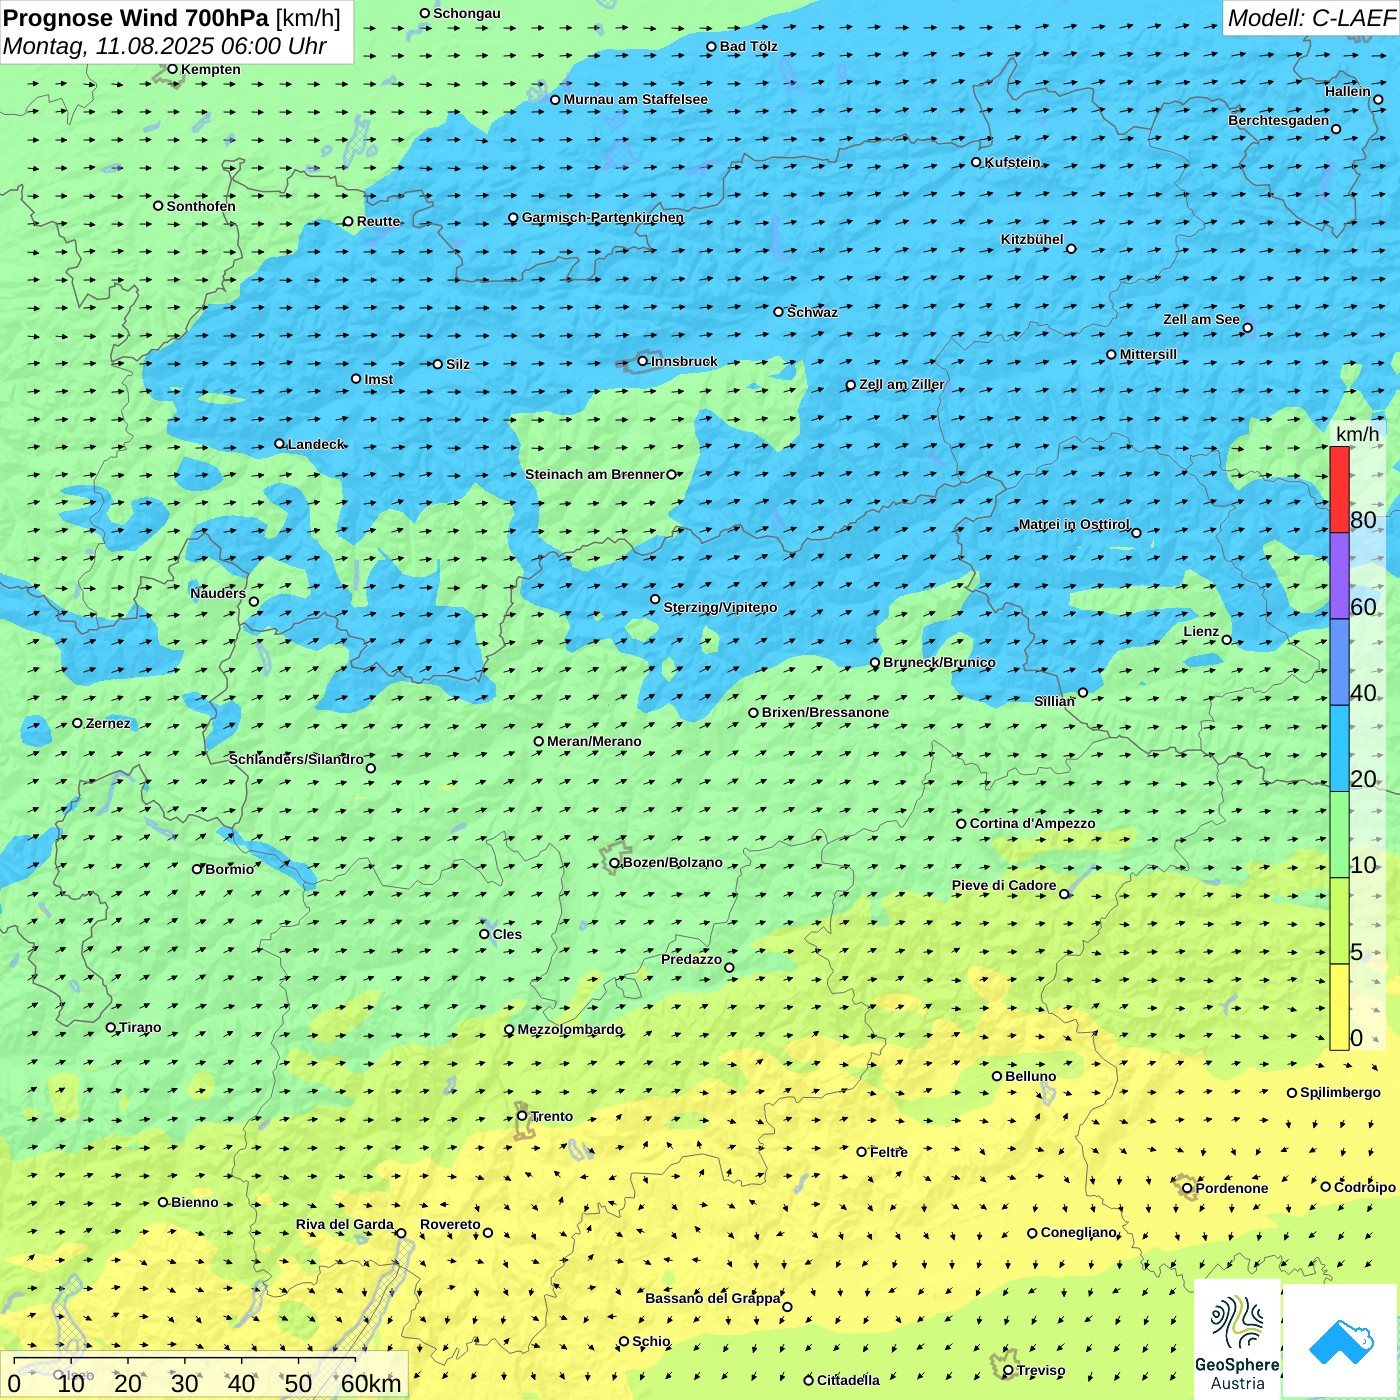Select the medium-blue 40–60 km/h legend color

point(1339,662)
